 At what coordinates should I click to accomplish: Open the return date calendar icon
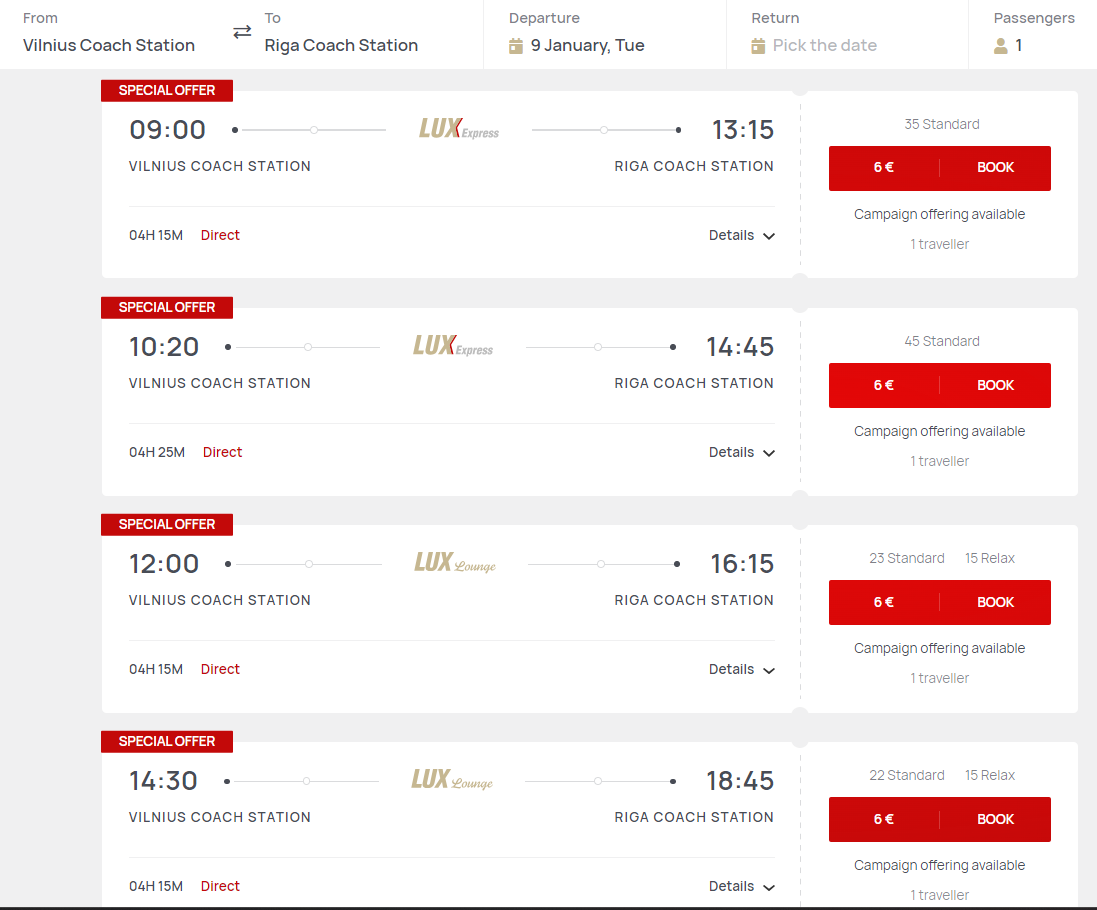pyautogui.click(x=758, y=46)
